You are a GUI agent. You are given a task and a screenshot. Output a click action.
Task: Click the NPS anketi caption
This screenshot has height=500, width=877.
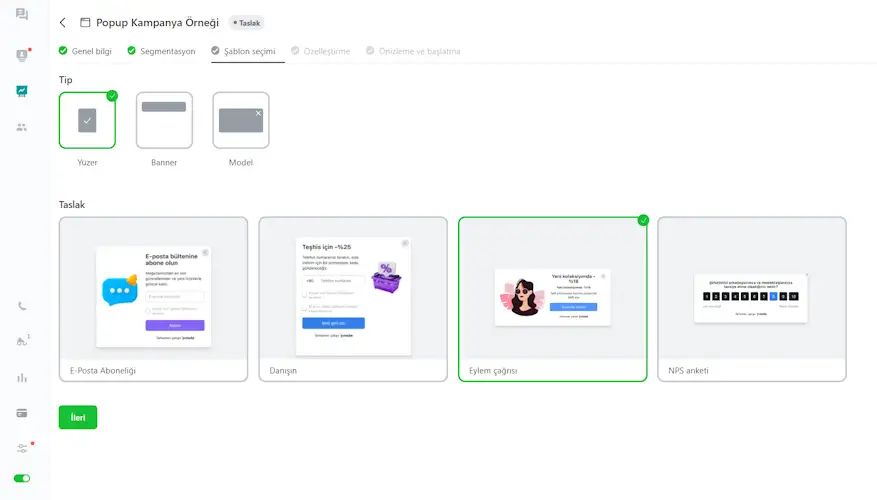pos(688,370)
